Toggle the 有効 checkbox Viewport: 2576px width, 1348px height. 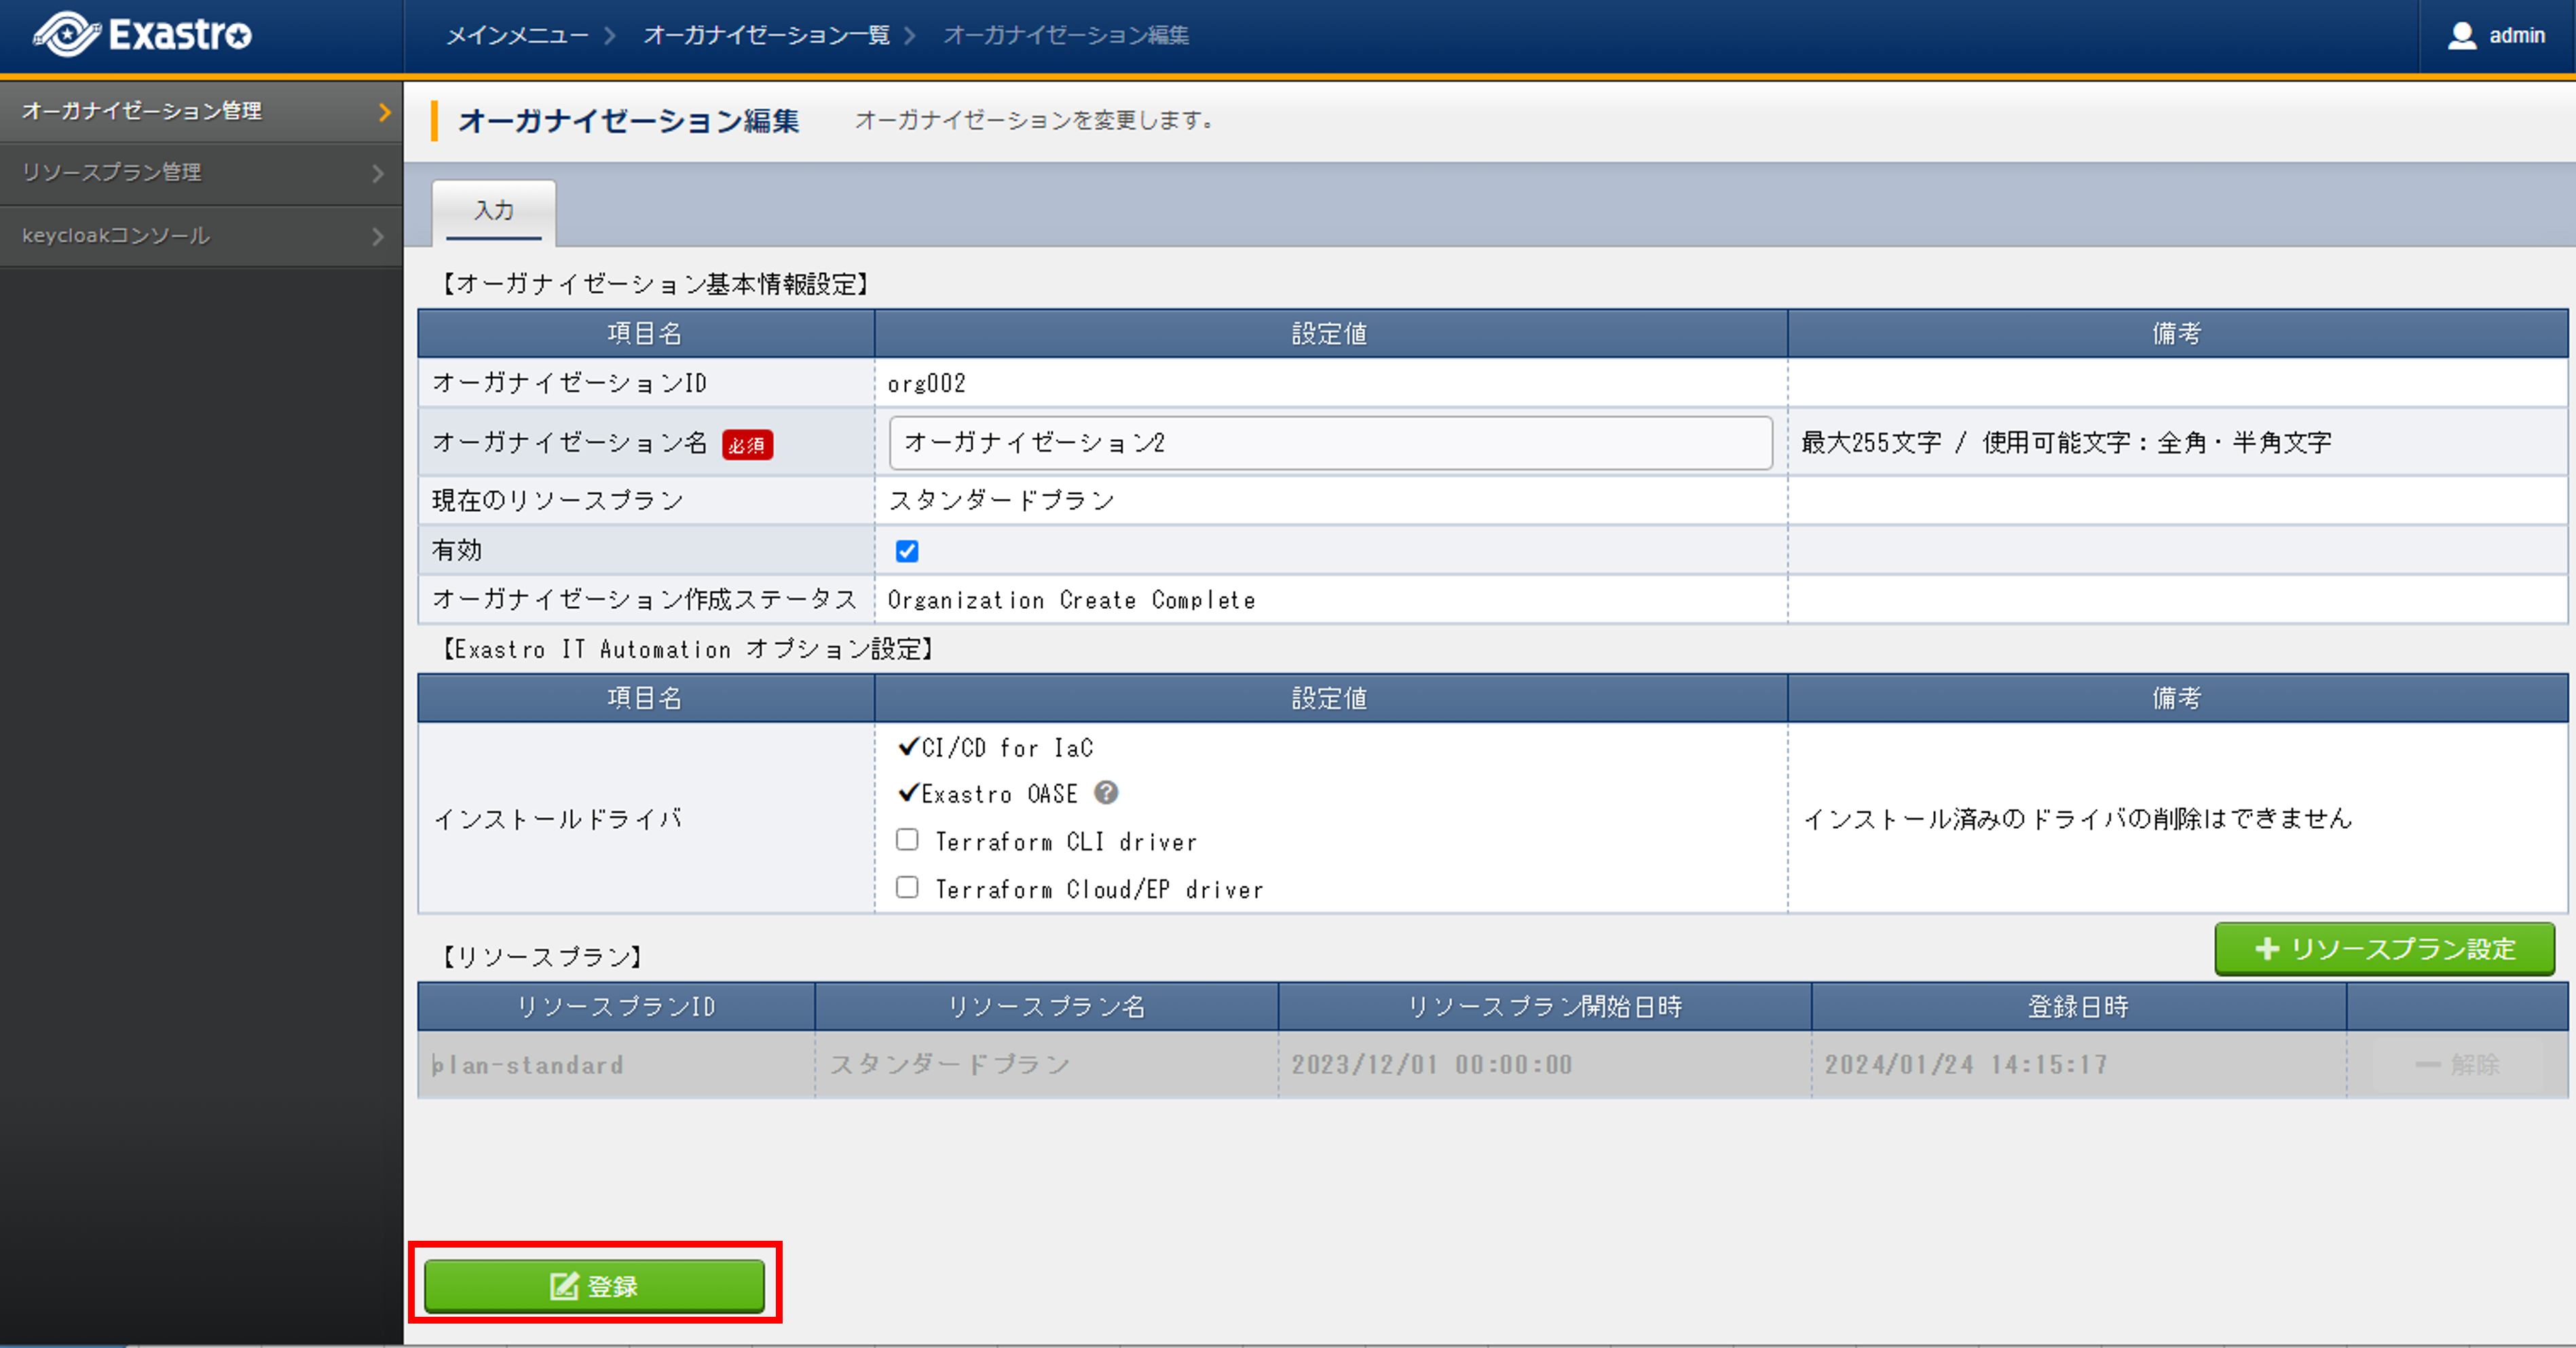[x=907, y=551]
